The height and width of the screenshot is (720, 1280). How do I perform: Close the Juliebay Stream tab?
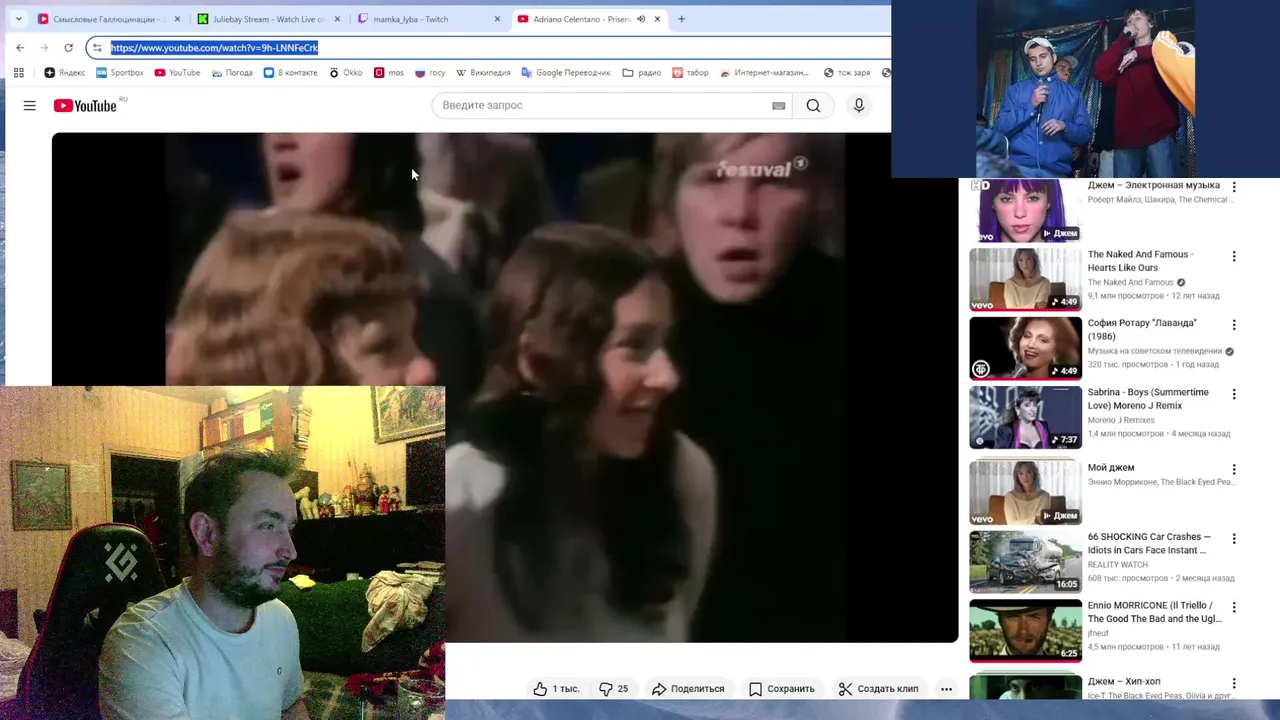[x=337, y=19]
